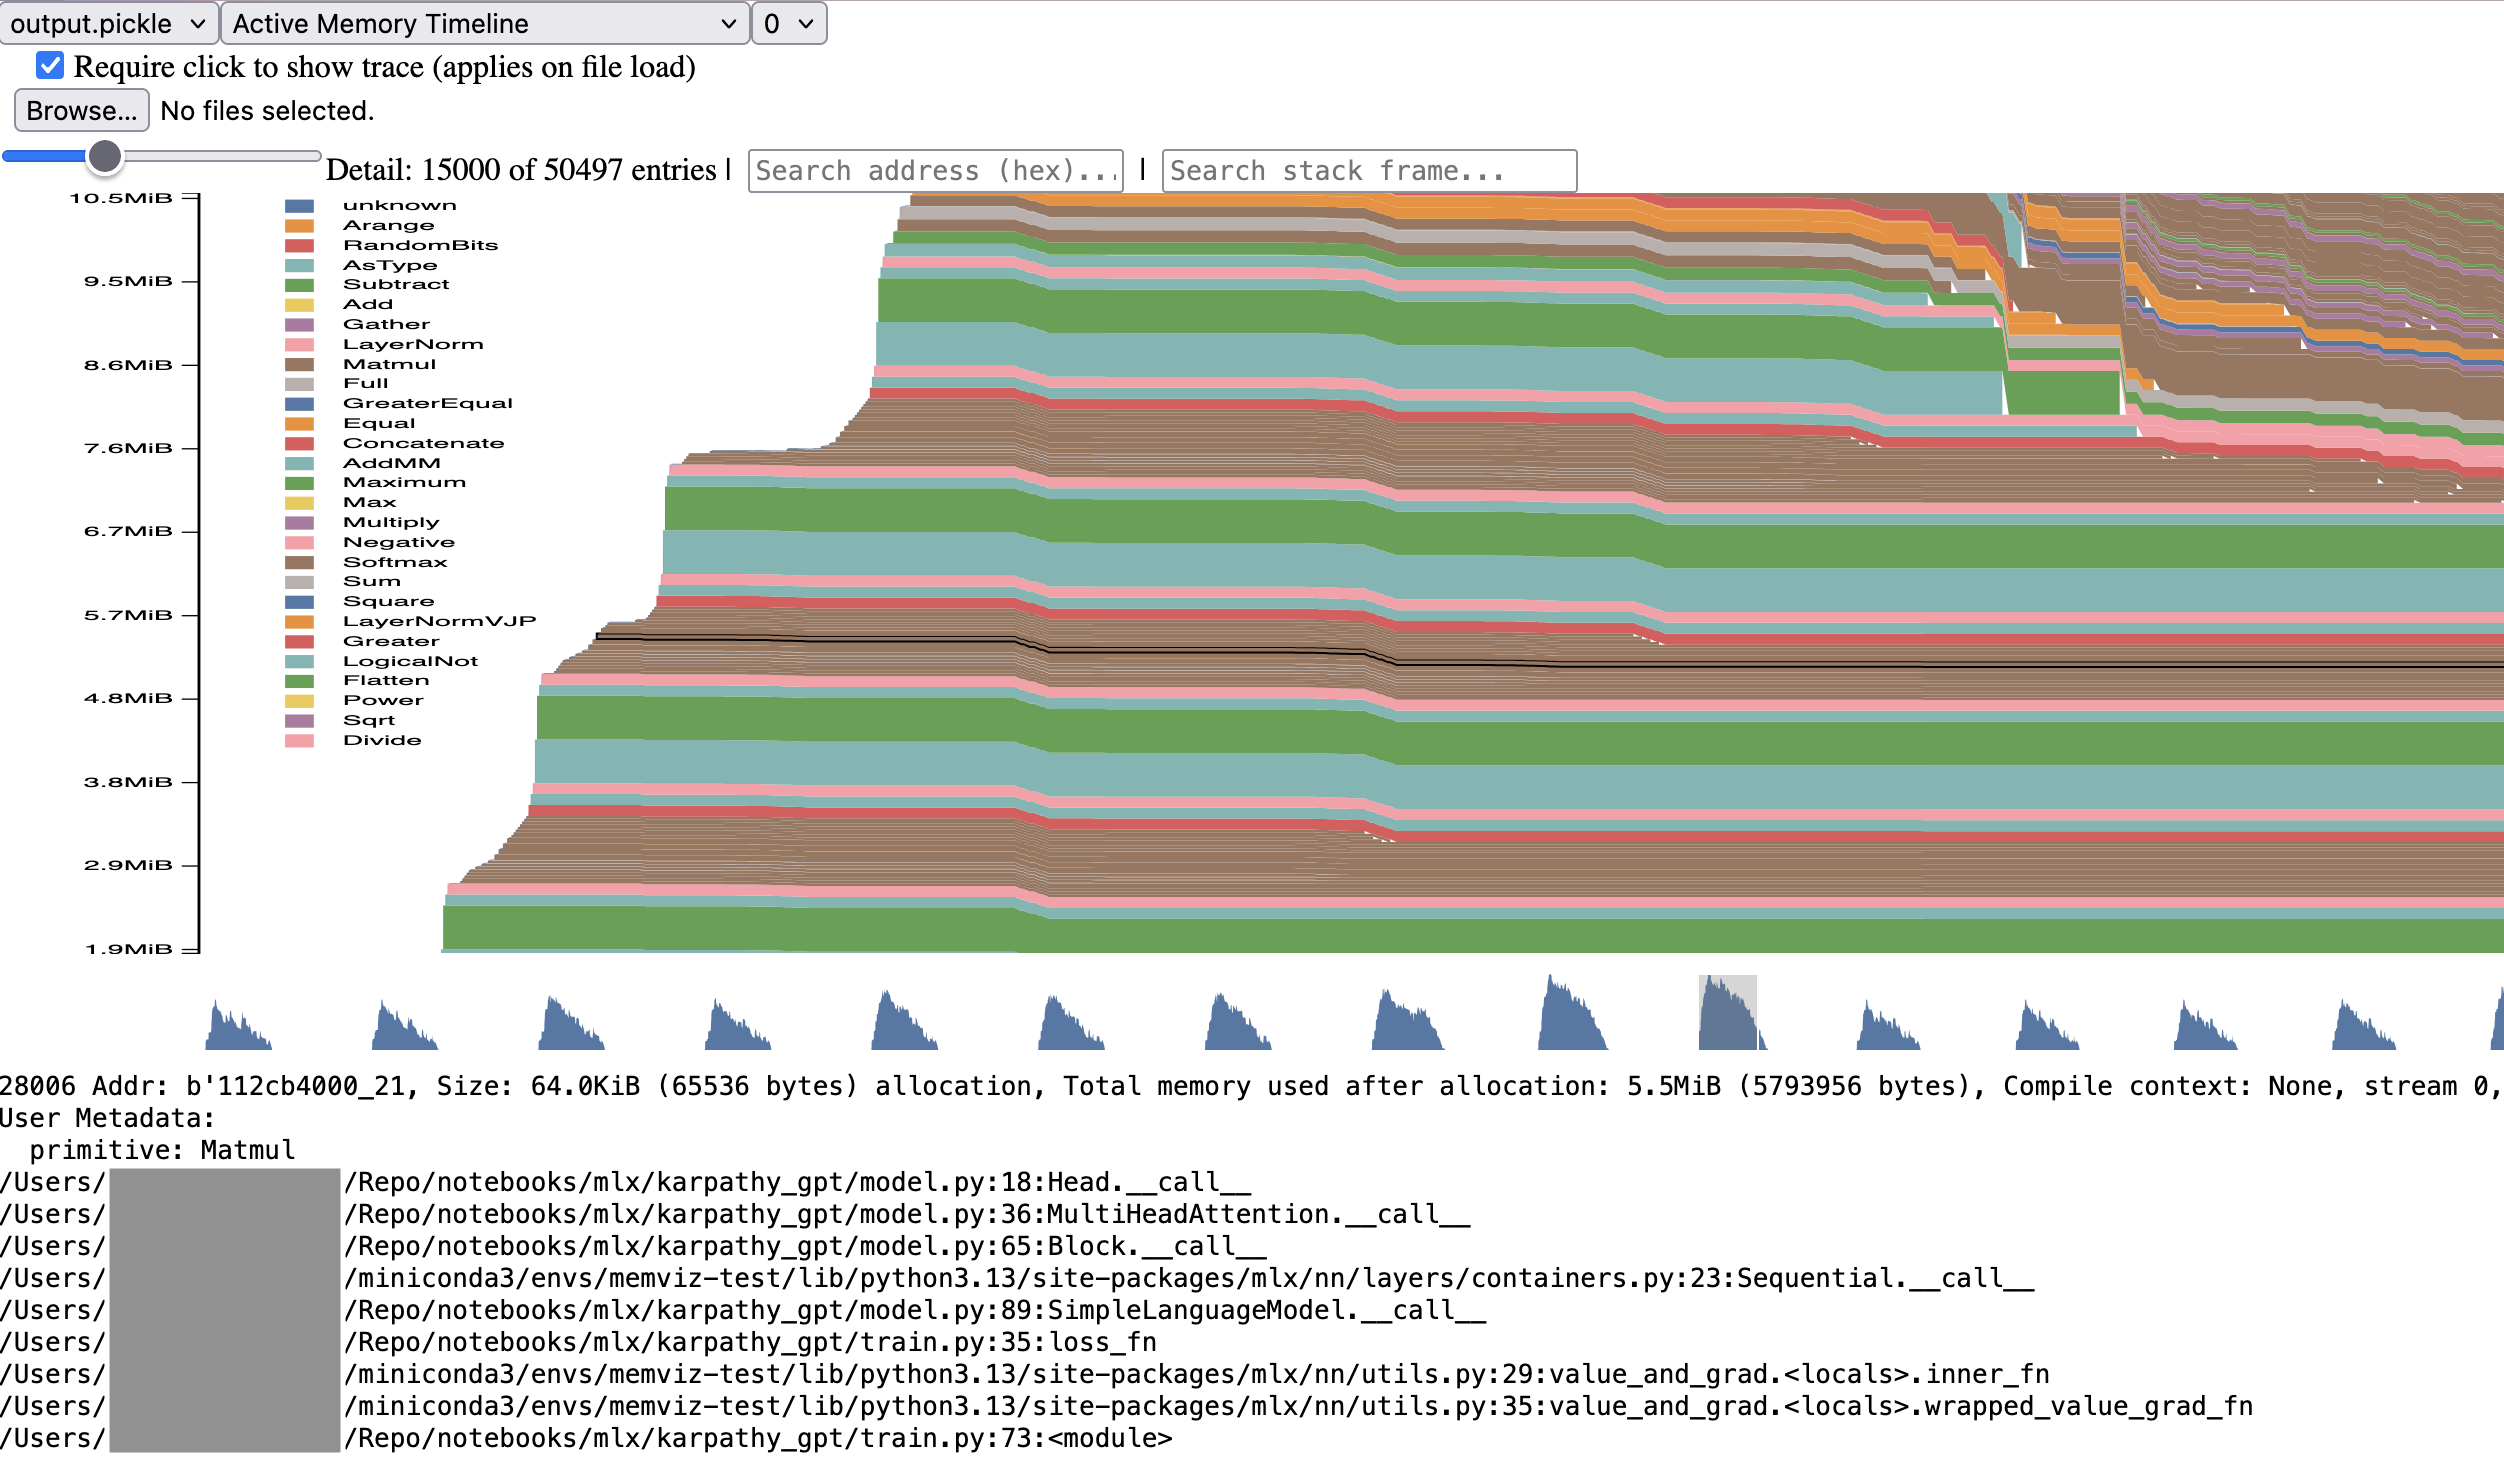Click the Negative legend color swatch
The image size is (2504, 1472).
300,543
